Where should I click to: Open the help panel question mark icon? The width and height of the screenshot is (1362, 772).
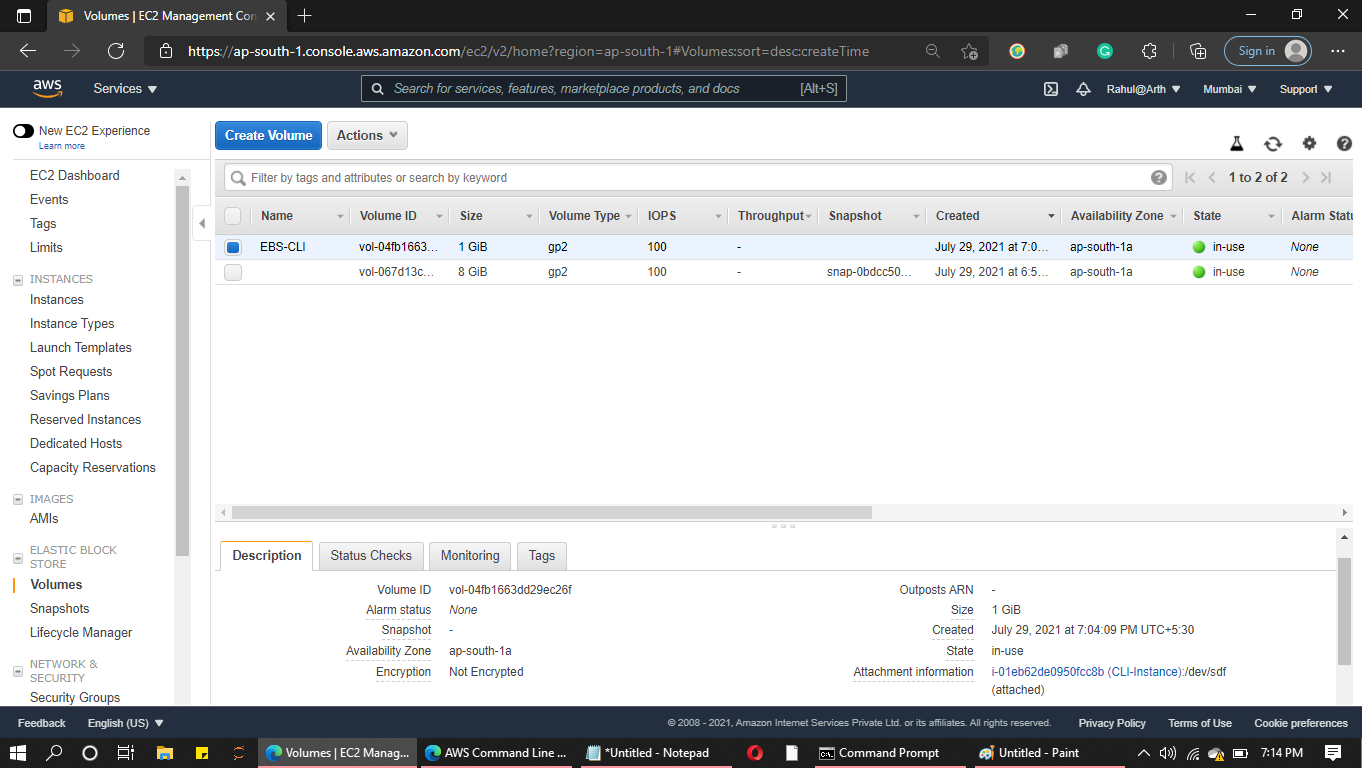tap(1344, 143)
